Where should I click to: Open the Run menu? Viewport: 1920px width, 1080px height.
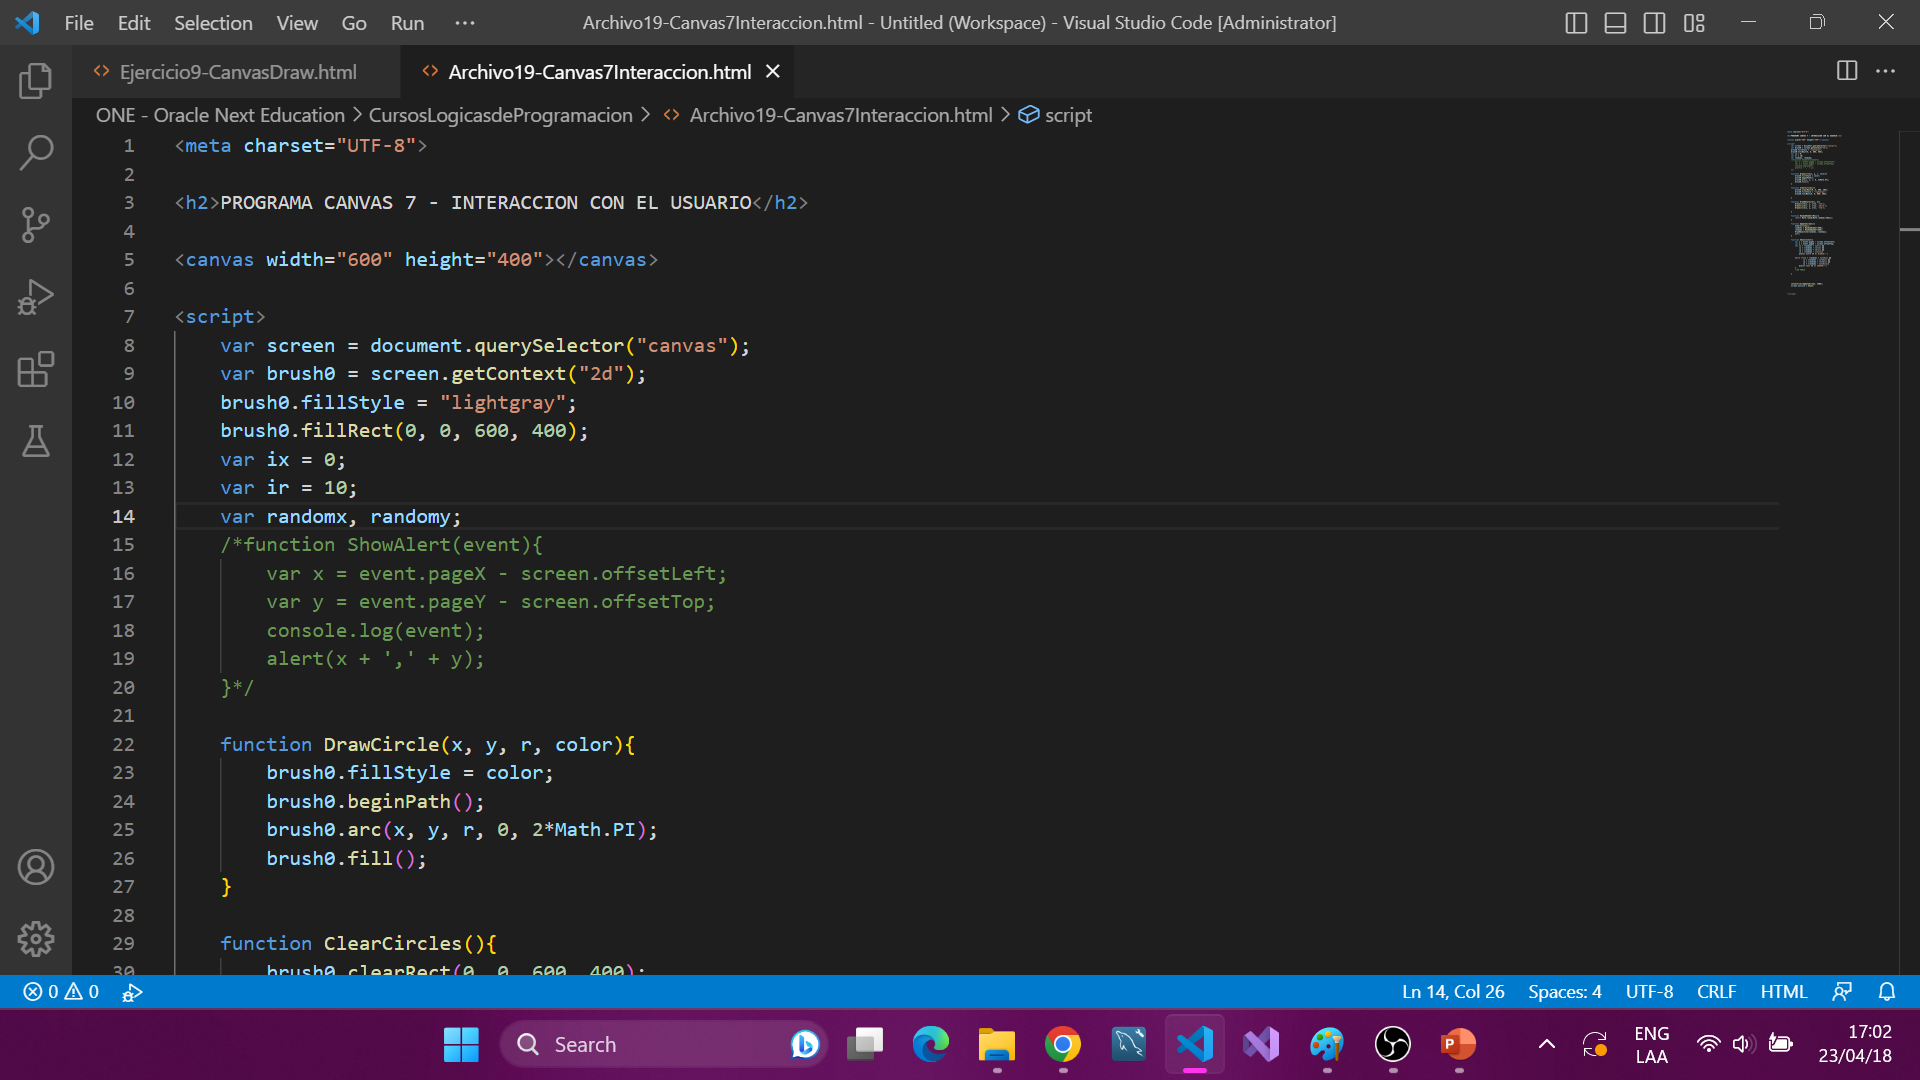point(407,22)
